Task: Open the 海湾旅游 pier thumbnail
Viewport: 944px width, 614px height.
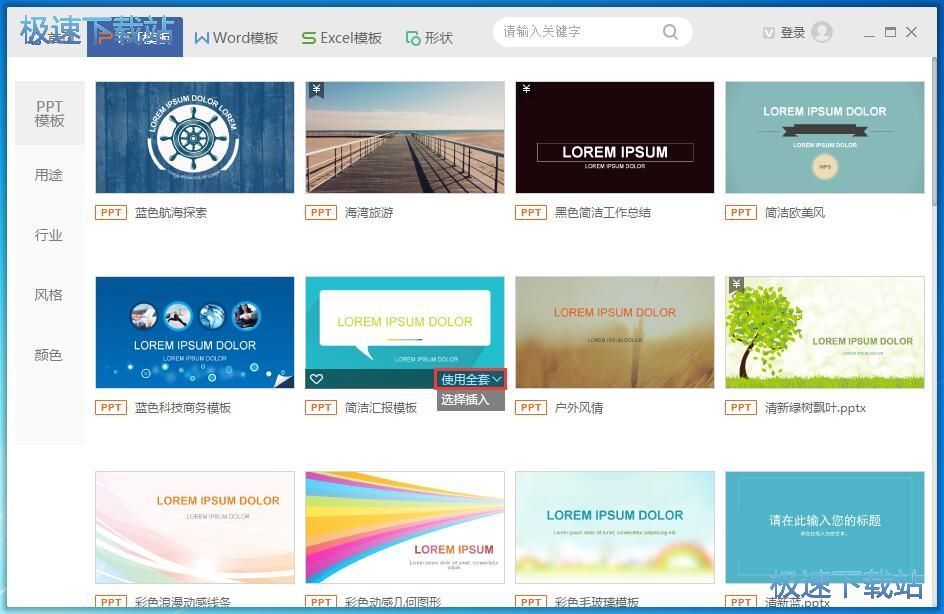Action: [405, 137]
